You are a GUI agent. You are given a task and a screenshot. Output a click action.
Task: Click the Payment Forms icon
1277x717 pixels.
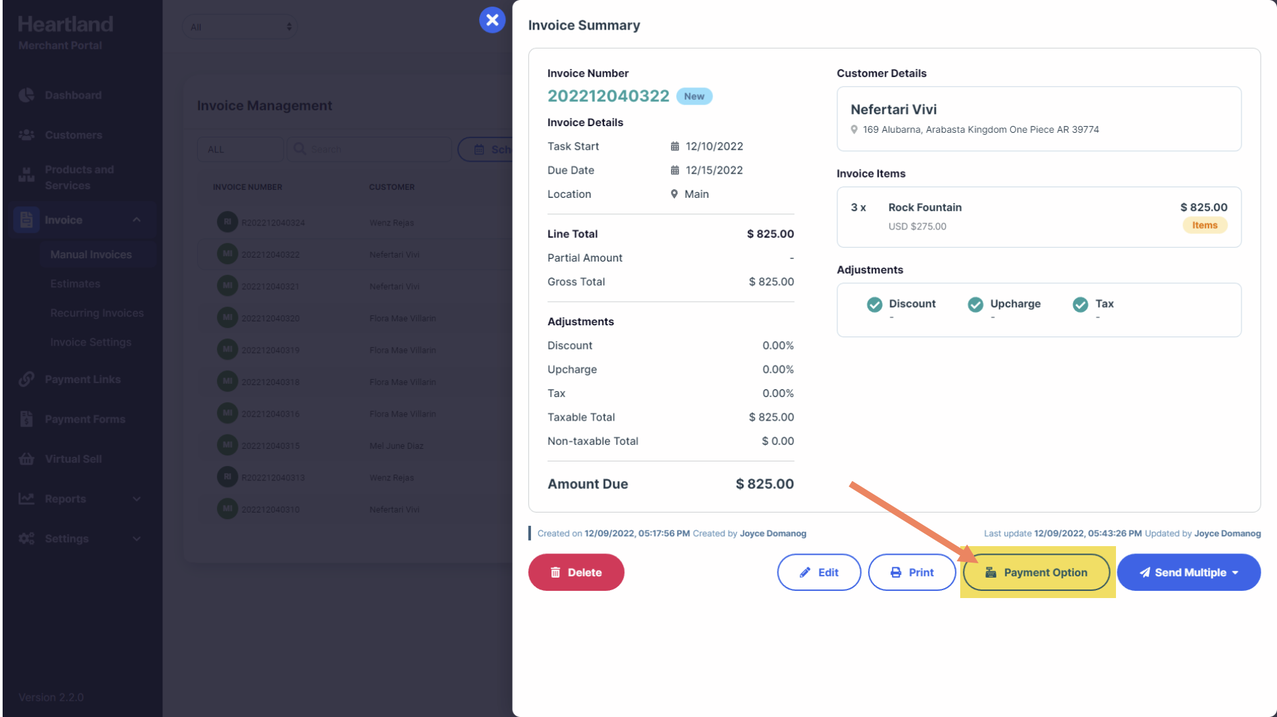(x=27, y=419)
